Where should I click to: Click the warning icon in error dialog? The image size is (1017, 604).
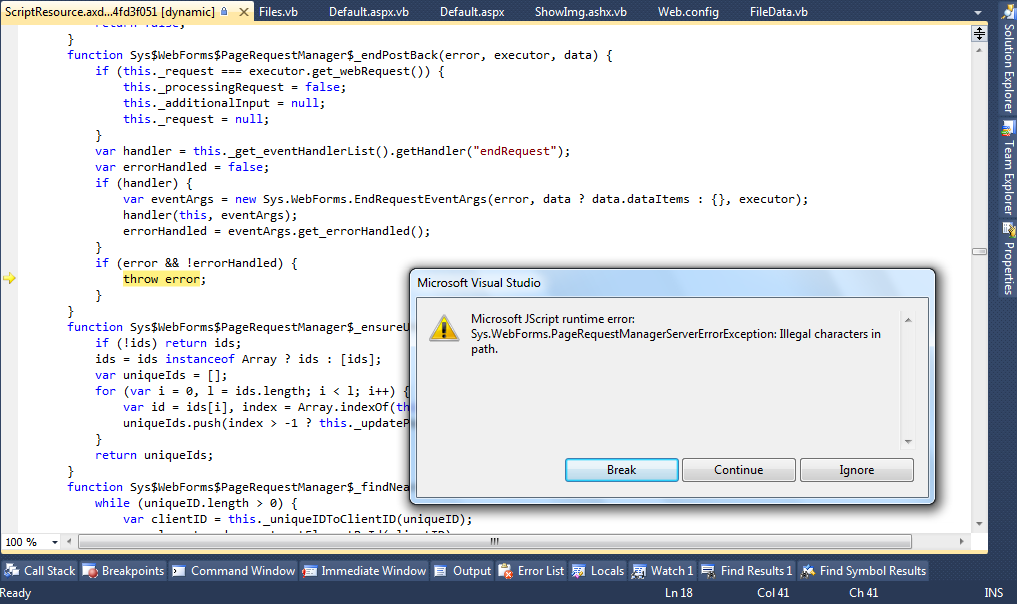click(444, 328)
